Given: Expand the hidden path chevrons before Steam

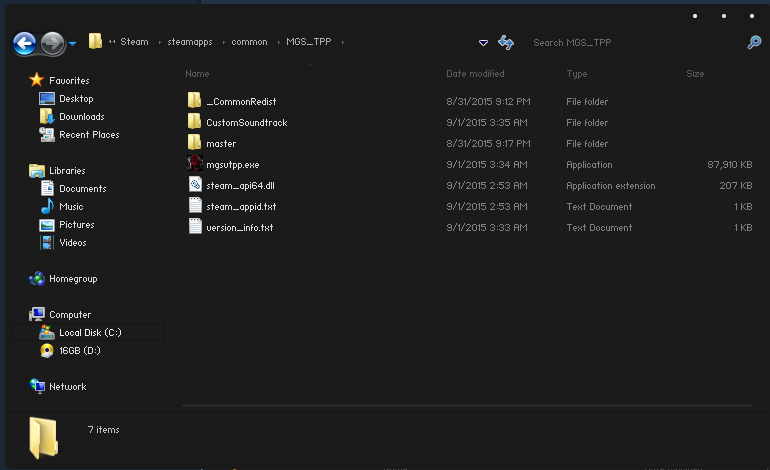Looking at the screenshot, I should (112, 42).
